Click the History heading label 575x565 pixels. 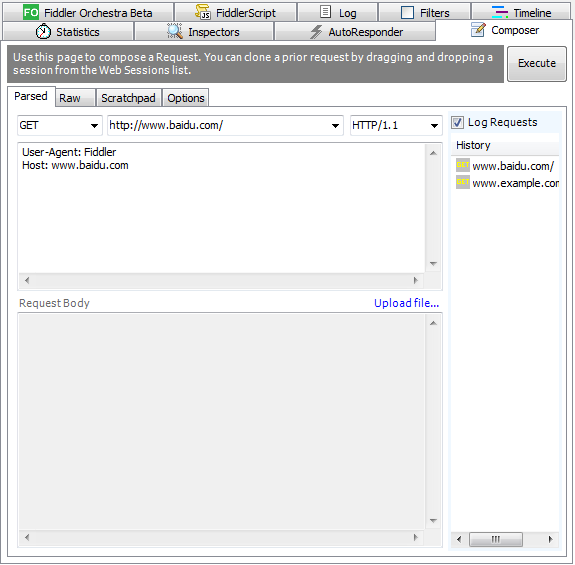(473, 145)
